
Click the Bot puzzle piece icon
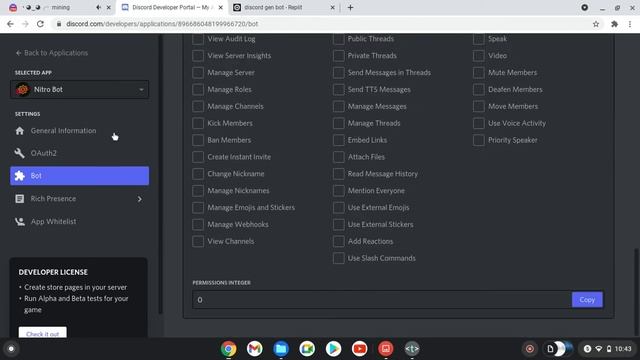pos(20,176)
